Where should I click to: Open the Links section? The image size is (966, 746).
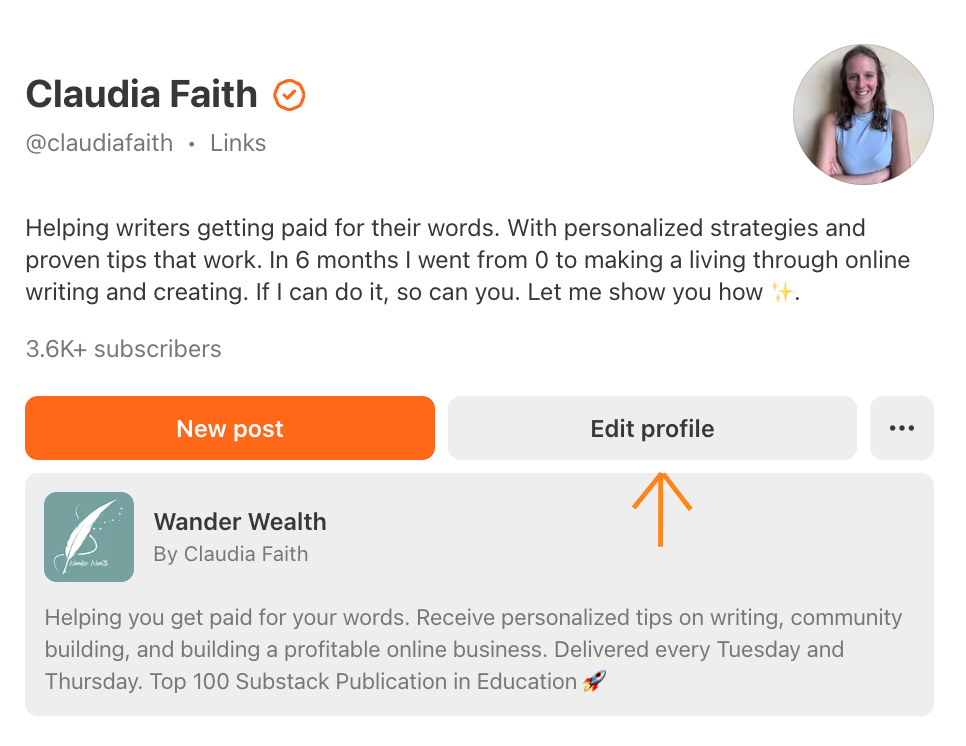click(x=237, y=143)
